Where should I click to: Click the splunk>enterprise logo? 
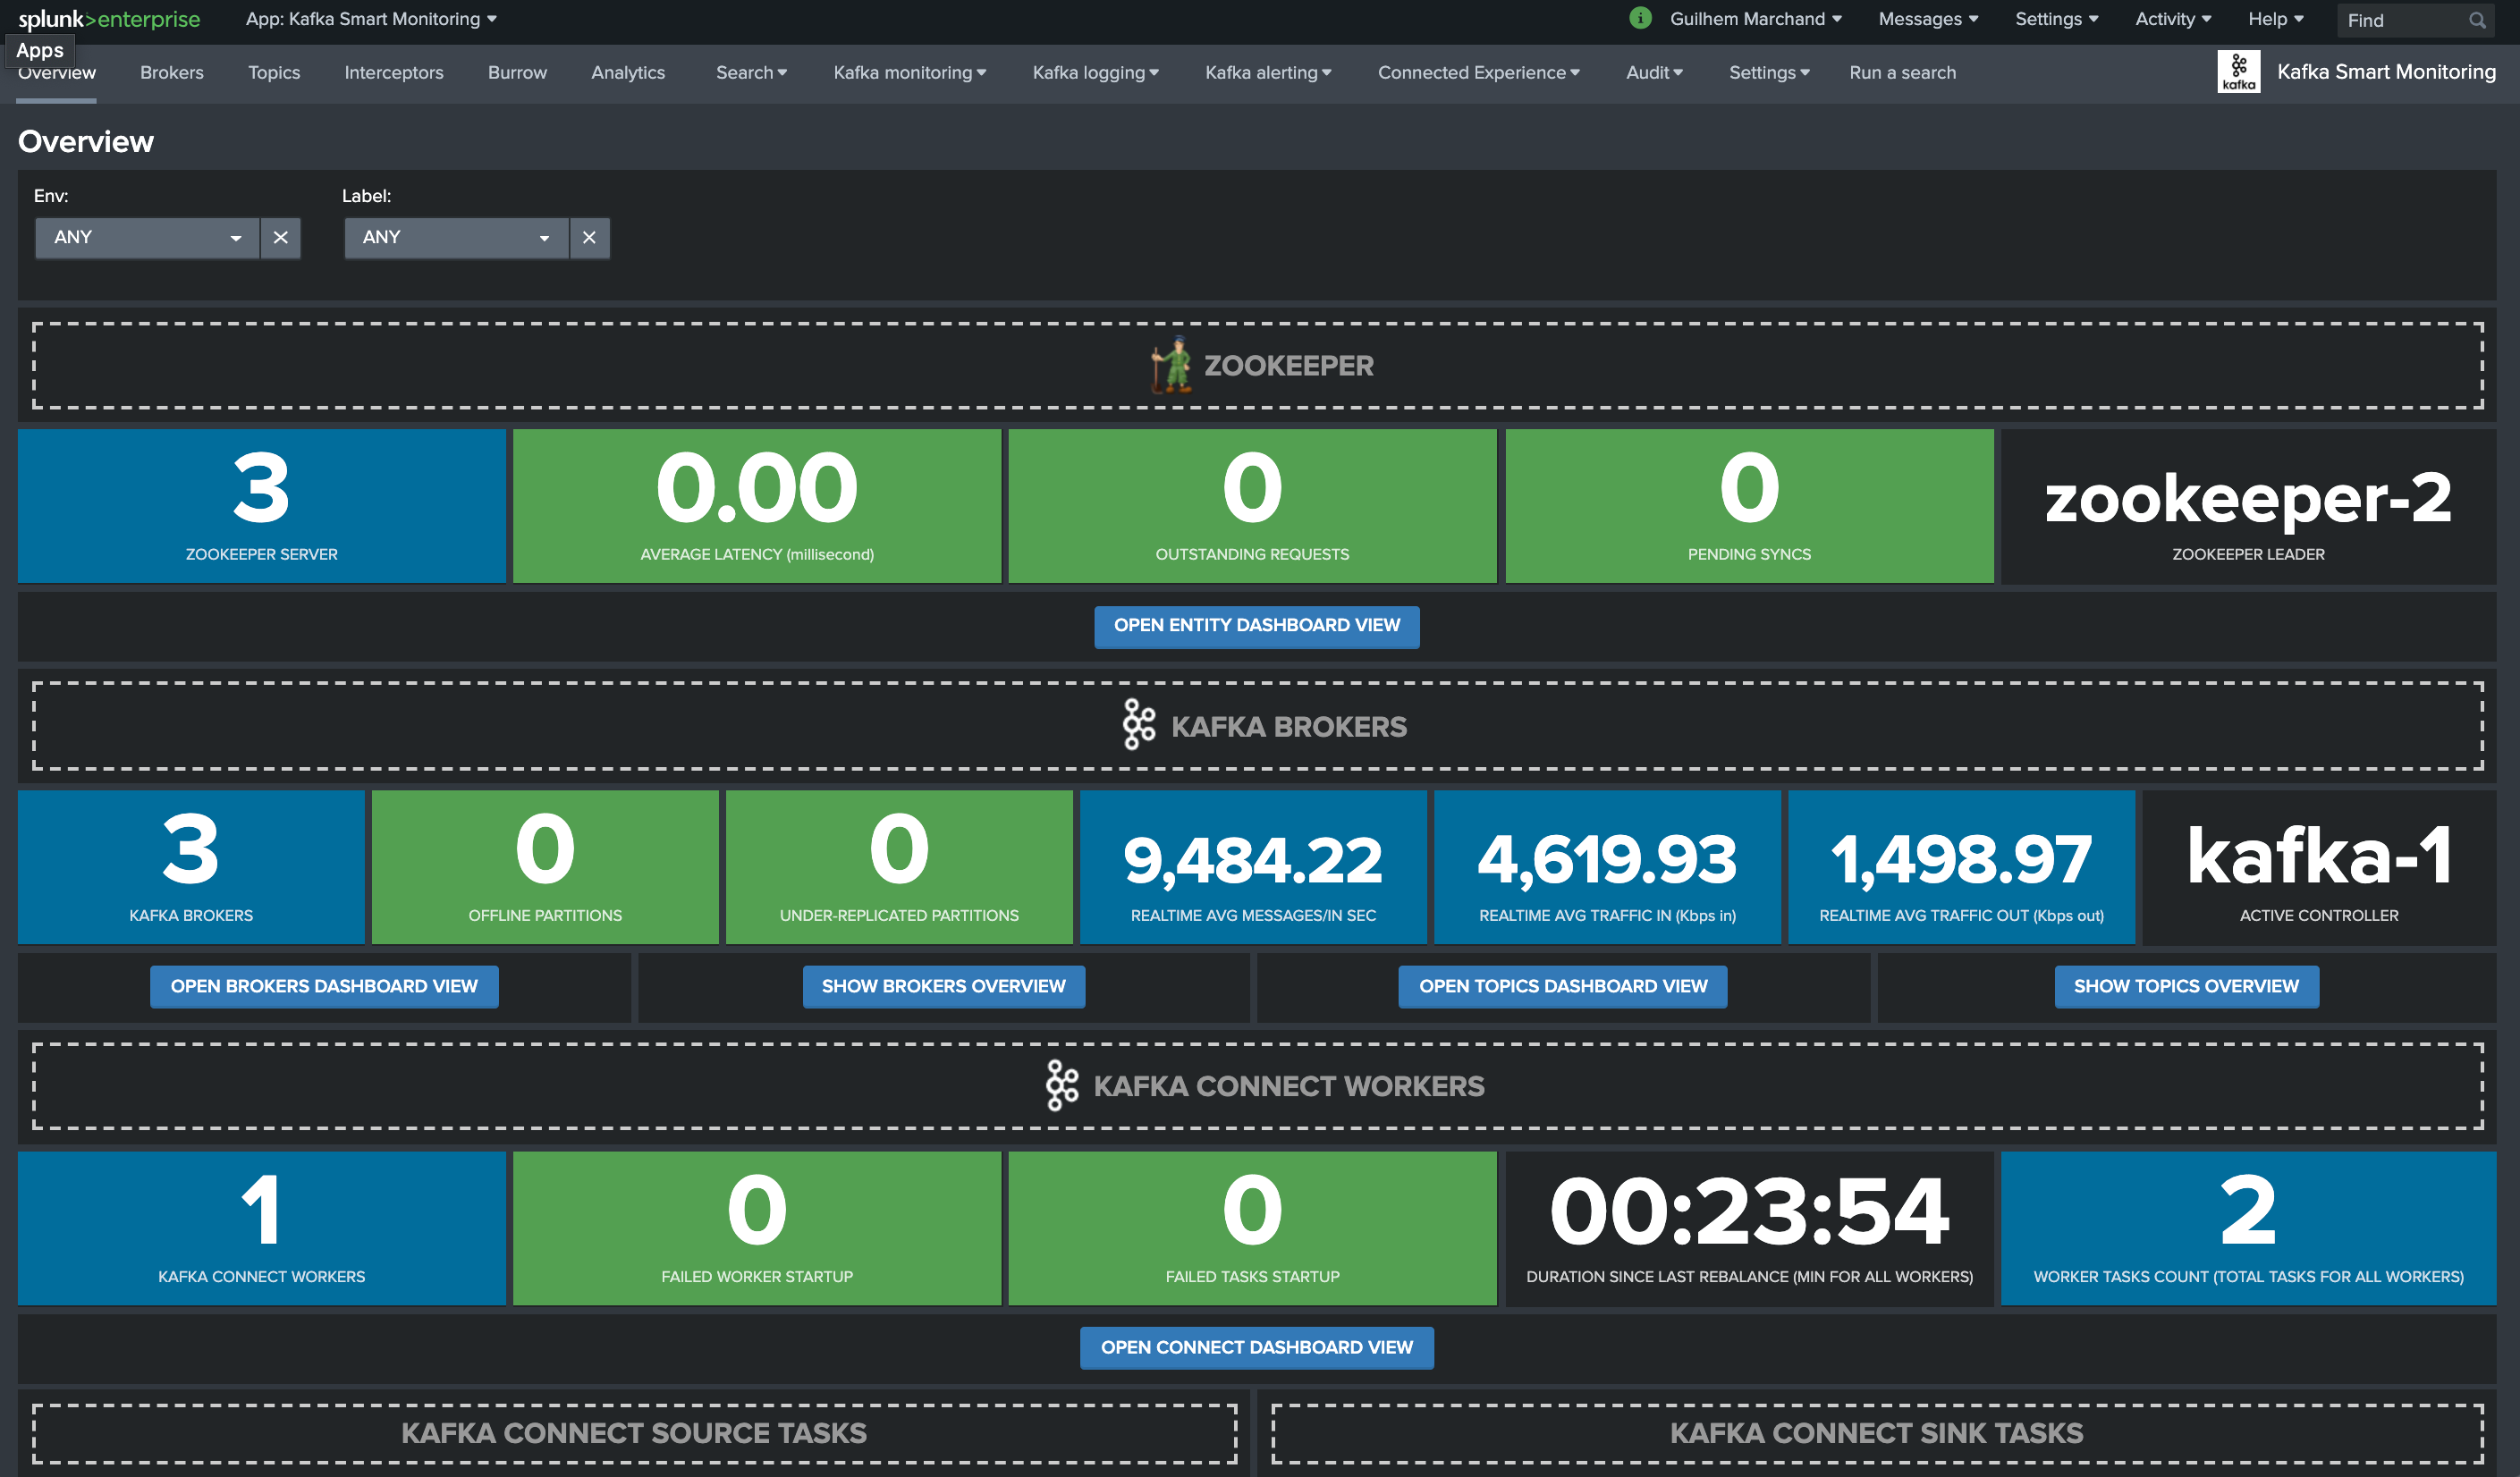coord(109,19)
